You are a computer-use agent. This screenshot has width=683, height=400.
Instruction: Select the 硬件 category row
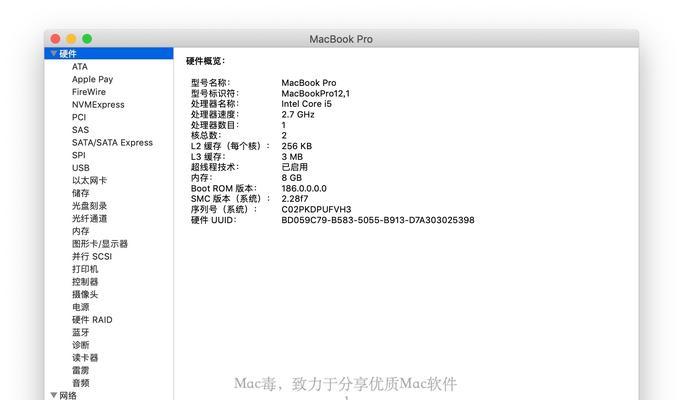109,54
